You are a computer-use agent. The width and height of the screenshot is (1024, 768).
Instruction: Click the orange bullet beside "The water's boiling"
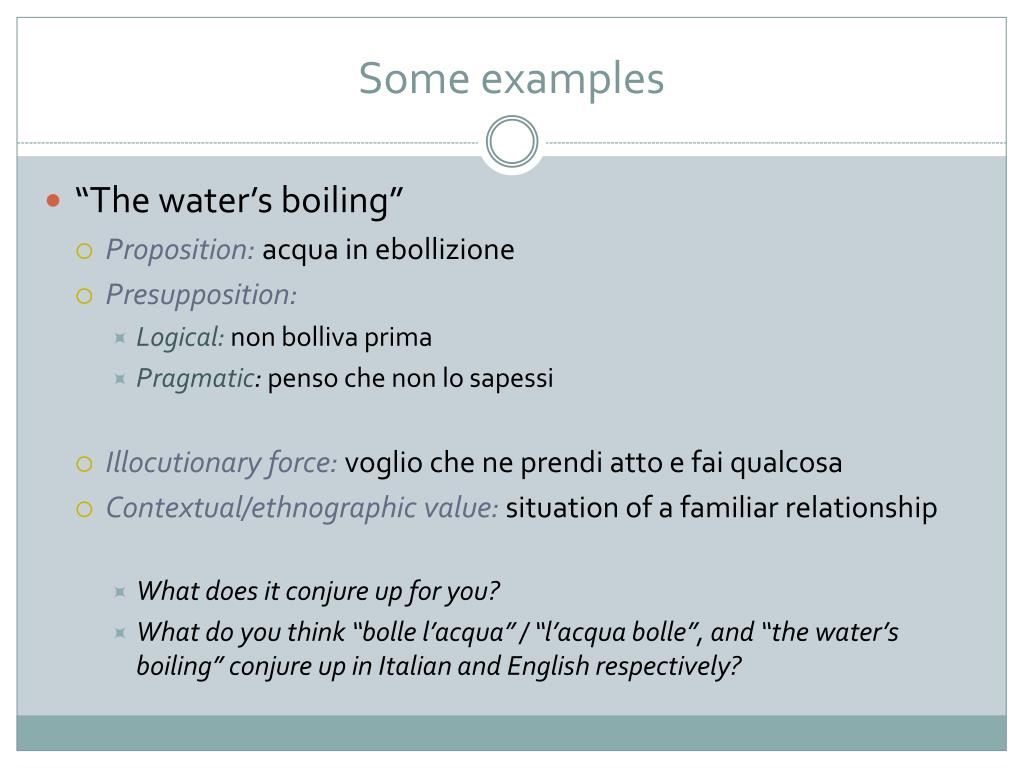(54, 200)
